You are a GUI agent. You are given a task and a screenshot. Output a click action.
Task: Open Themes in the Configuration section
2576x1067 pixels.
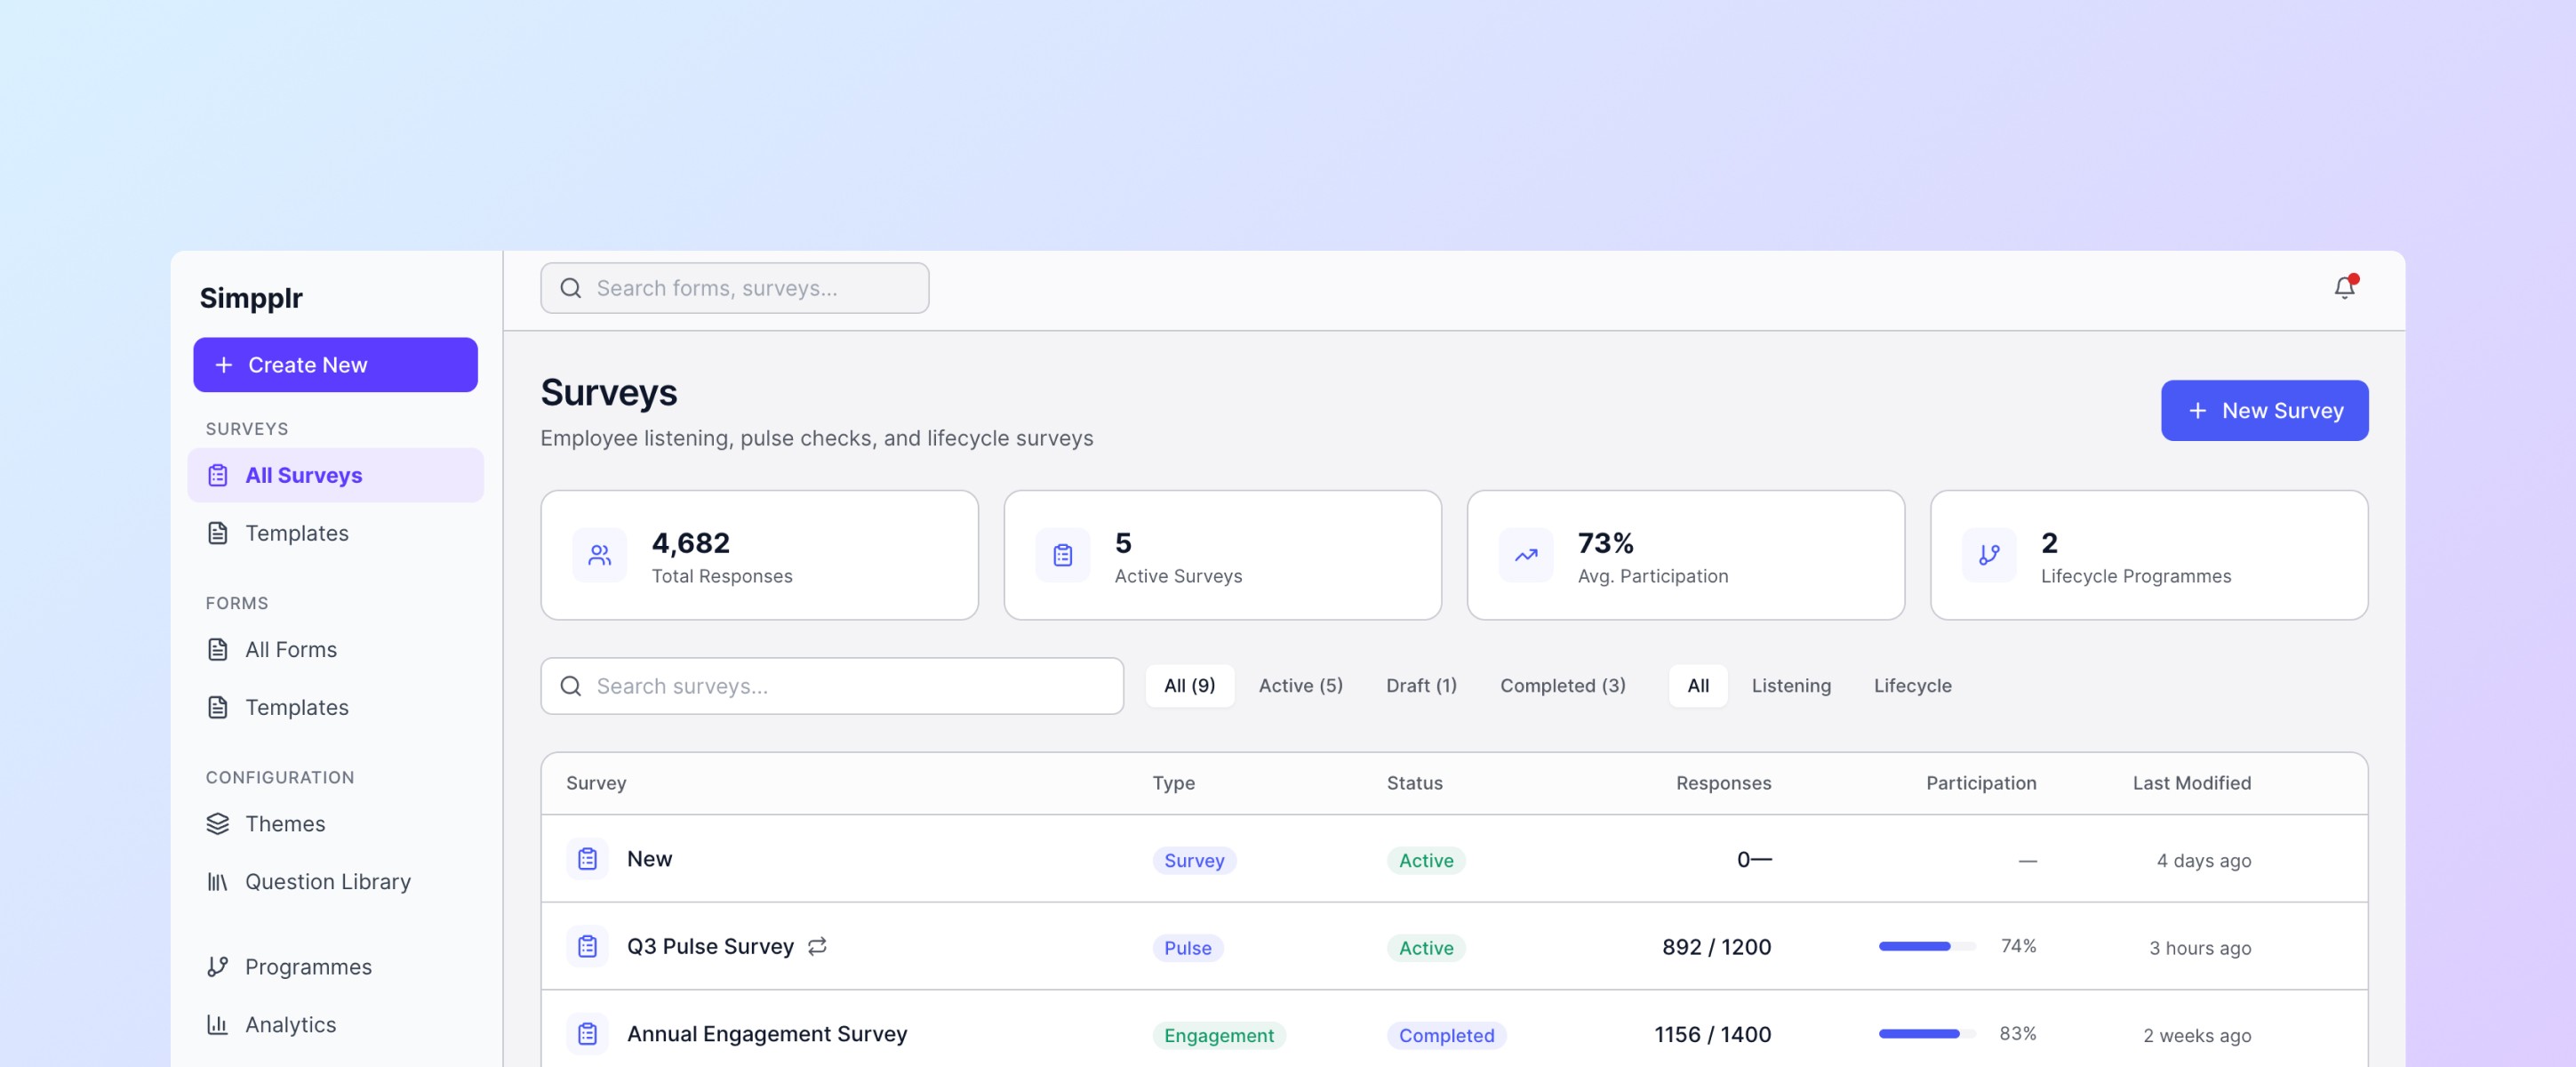click(x=285, y=824)
